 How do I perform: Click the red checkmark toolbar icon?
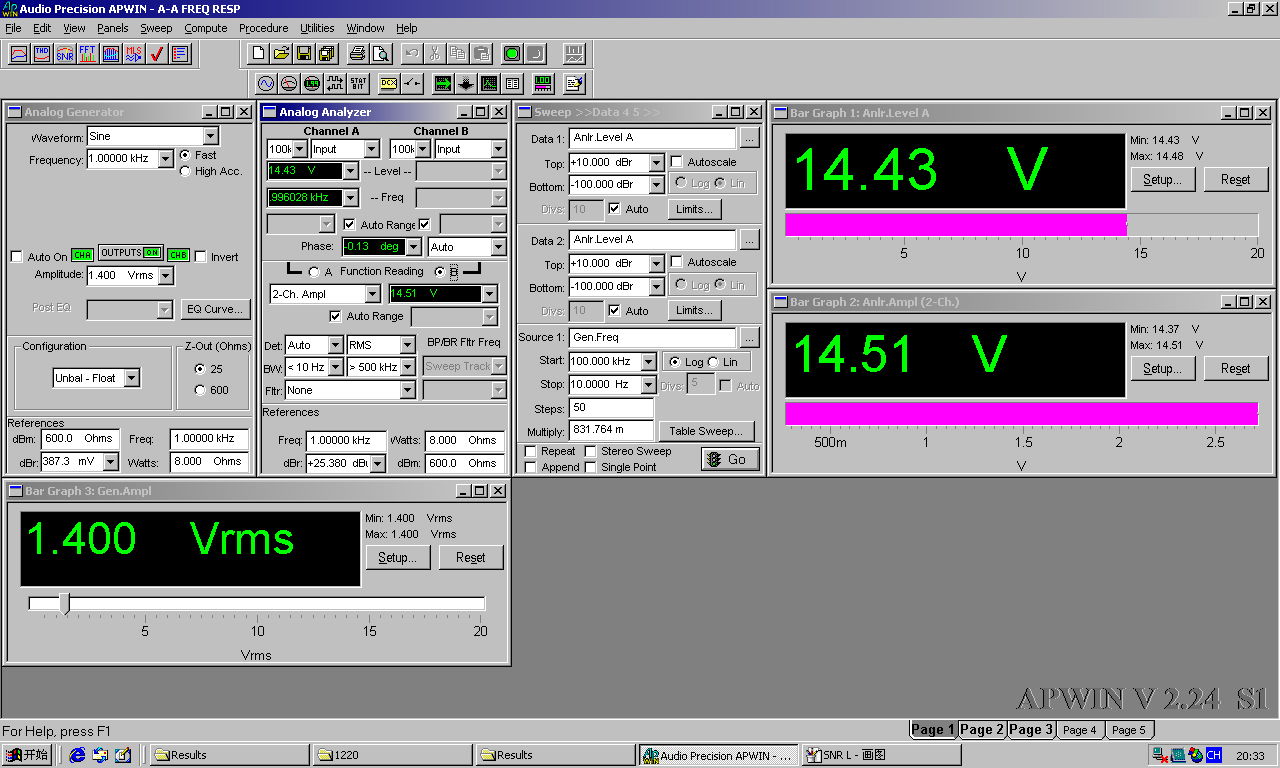[x=157, y=53]
